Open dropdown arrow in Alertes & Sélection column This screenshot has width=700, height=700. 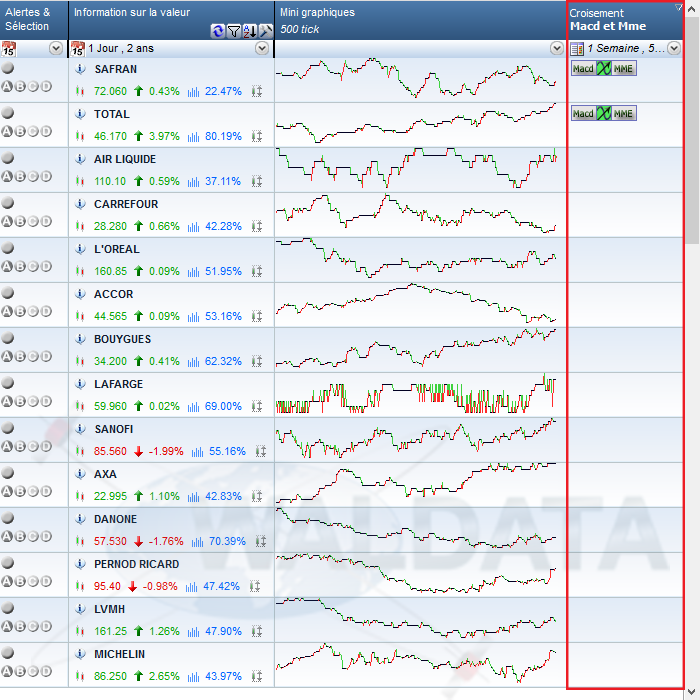[56, 48]
